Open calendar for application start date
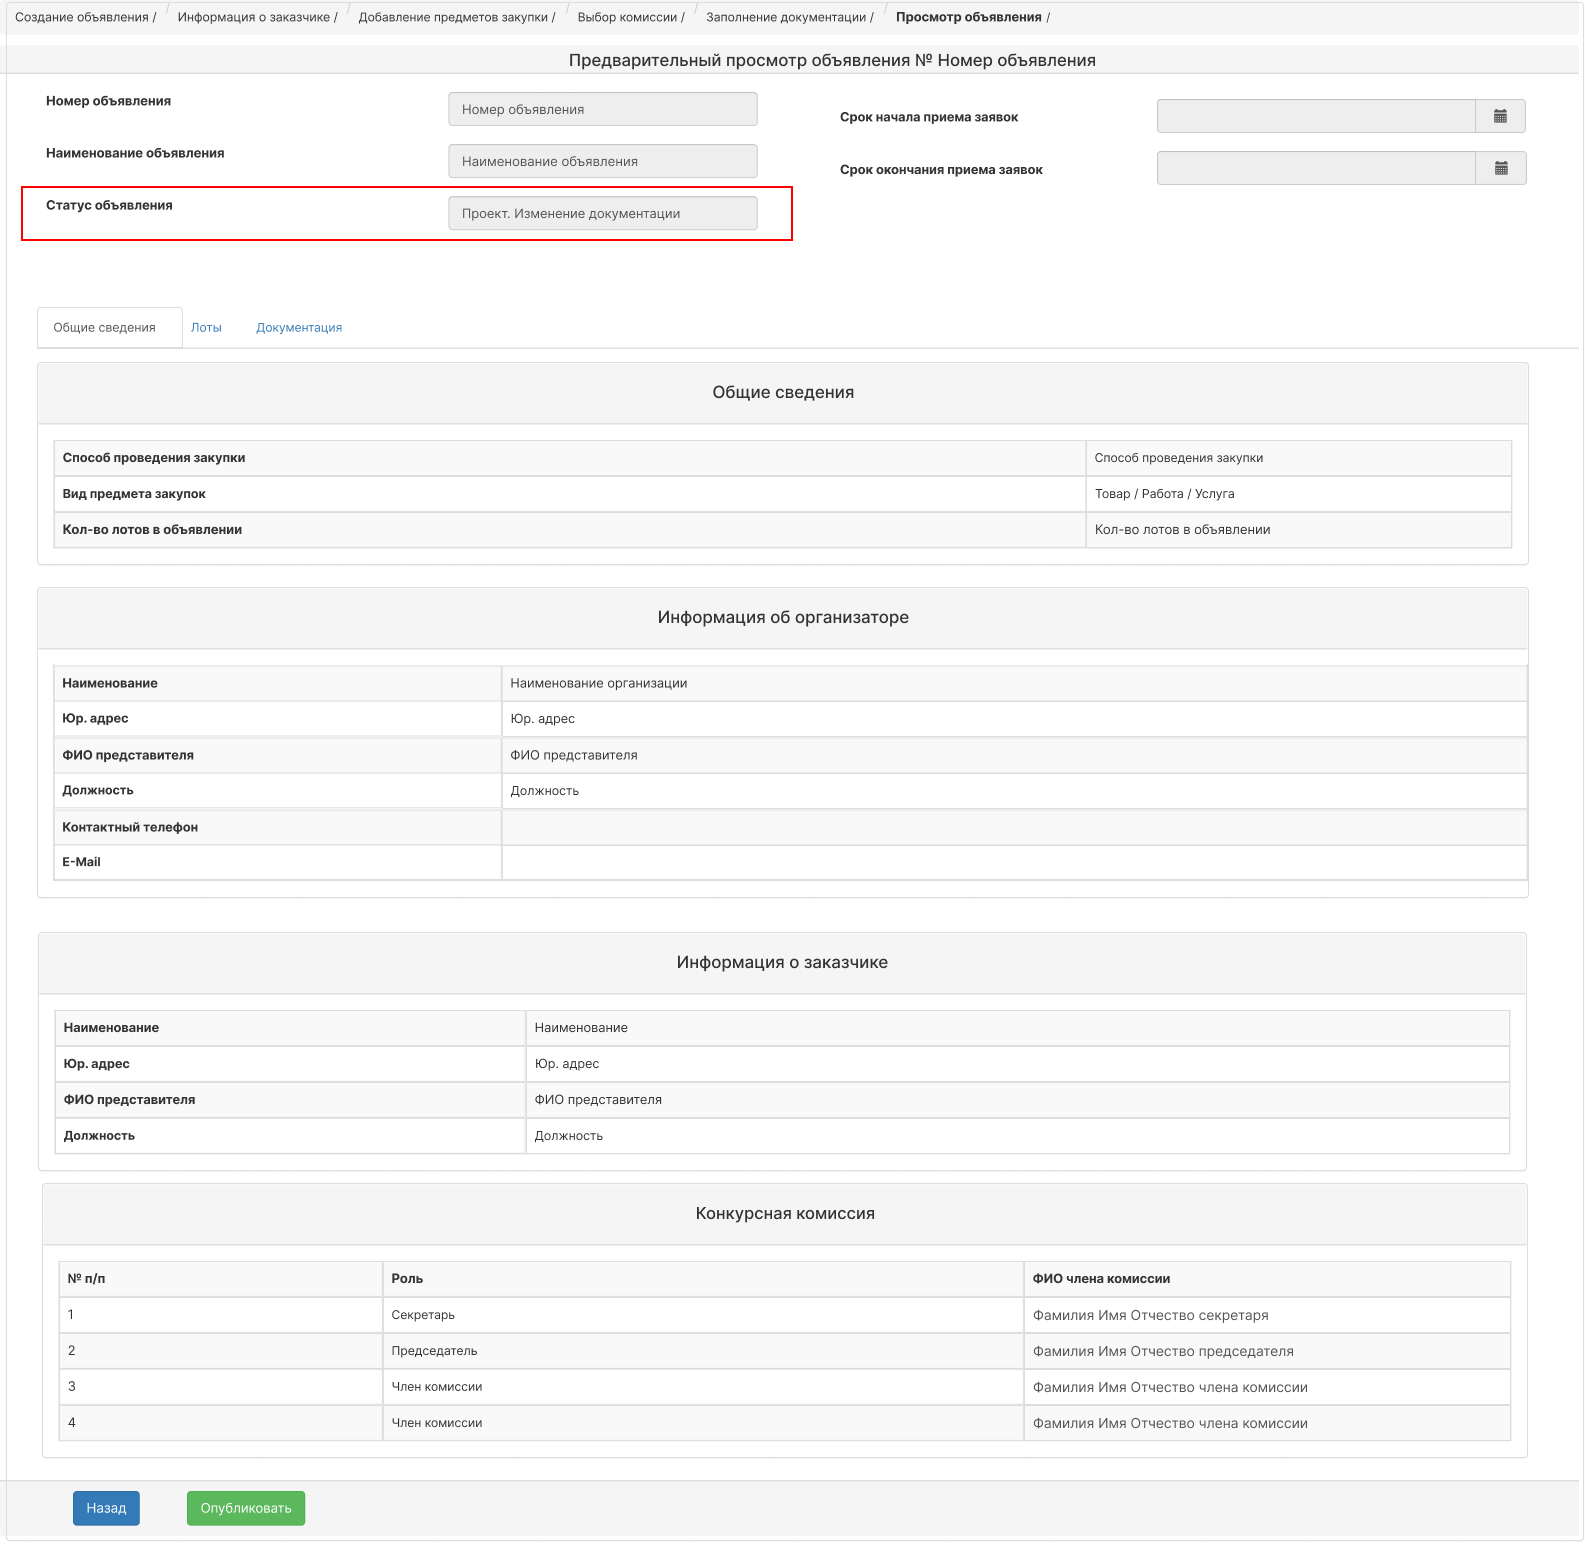 (1500, 116)
